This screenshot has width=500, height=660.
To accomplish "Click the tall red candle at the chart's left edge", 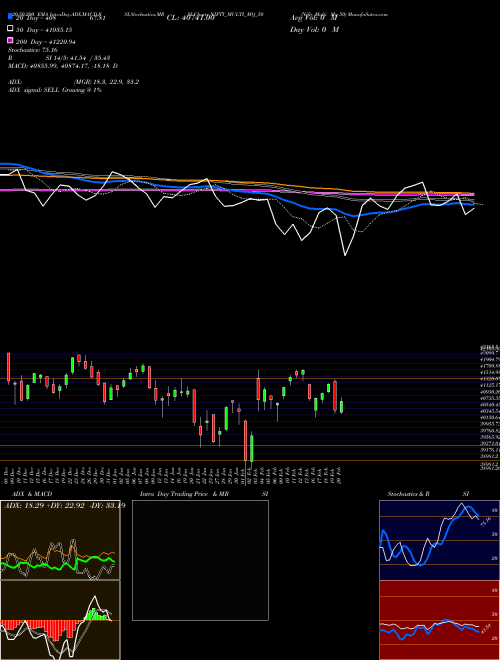I will [x=8, y=367].
